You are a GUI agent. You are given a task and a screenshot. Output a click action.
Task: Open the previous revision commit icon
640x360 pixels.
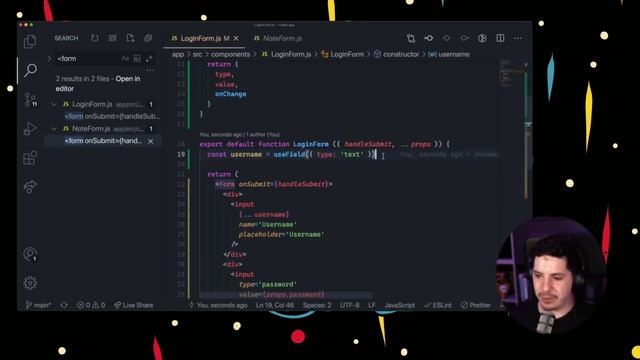point(429,38)
